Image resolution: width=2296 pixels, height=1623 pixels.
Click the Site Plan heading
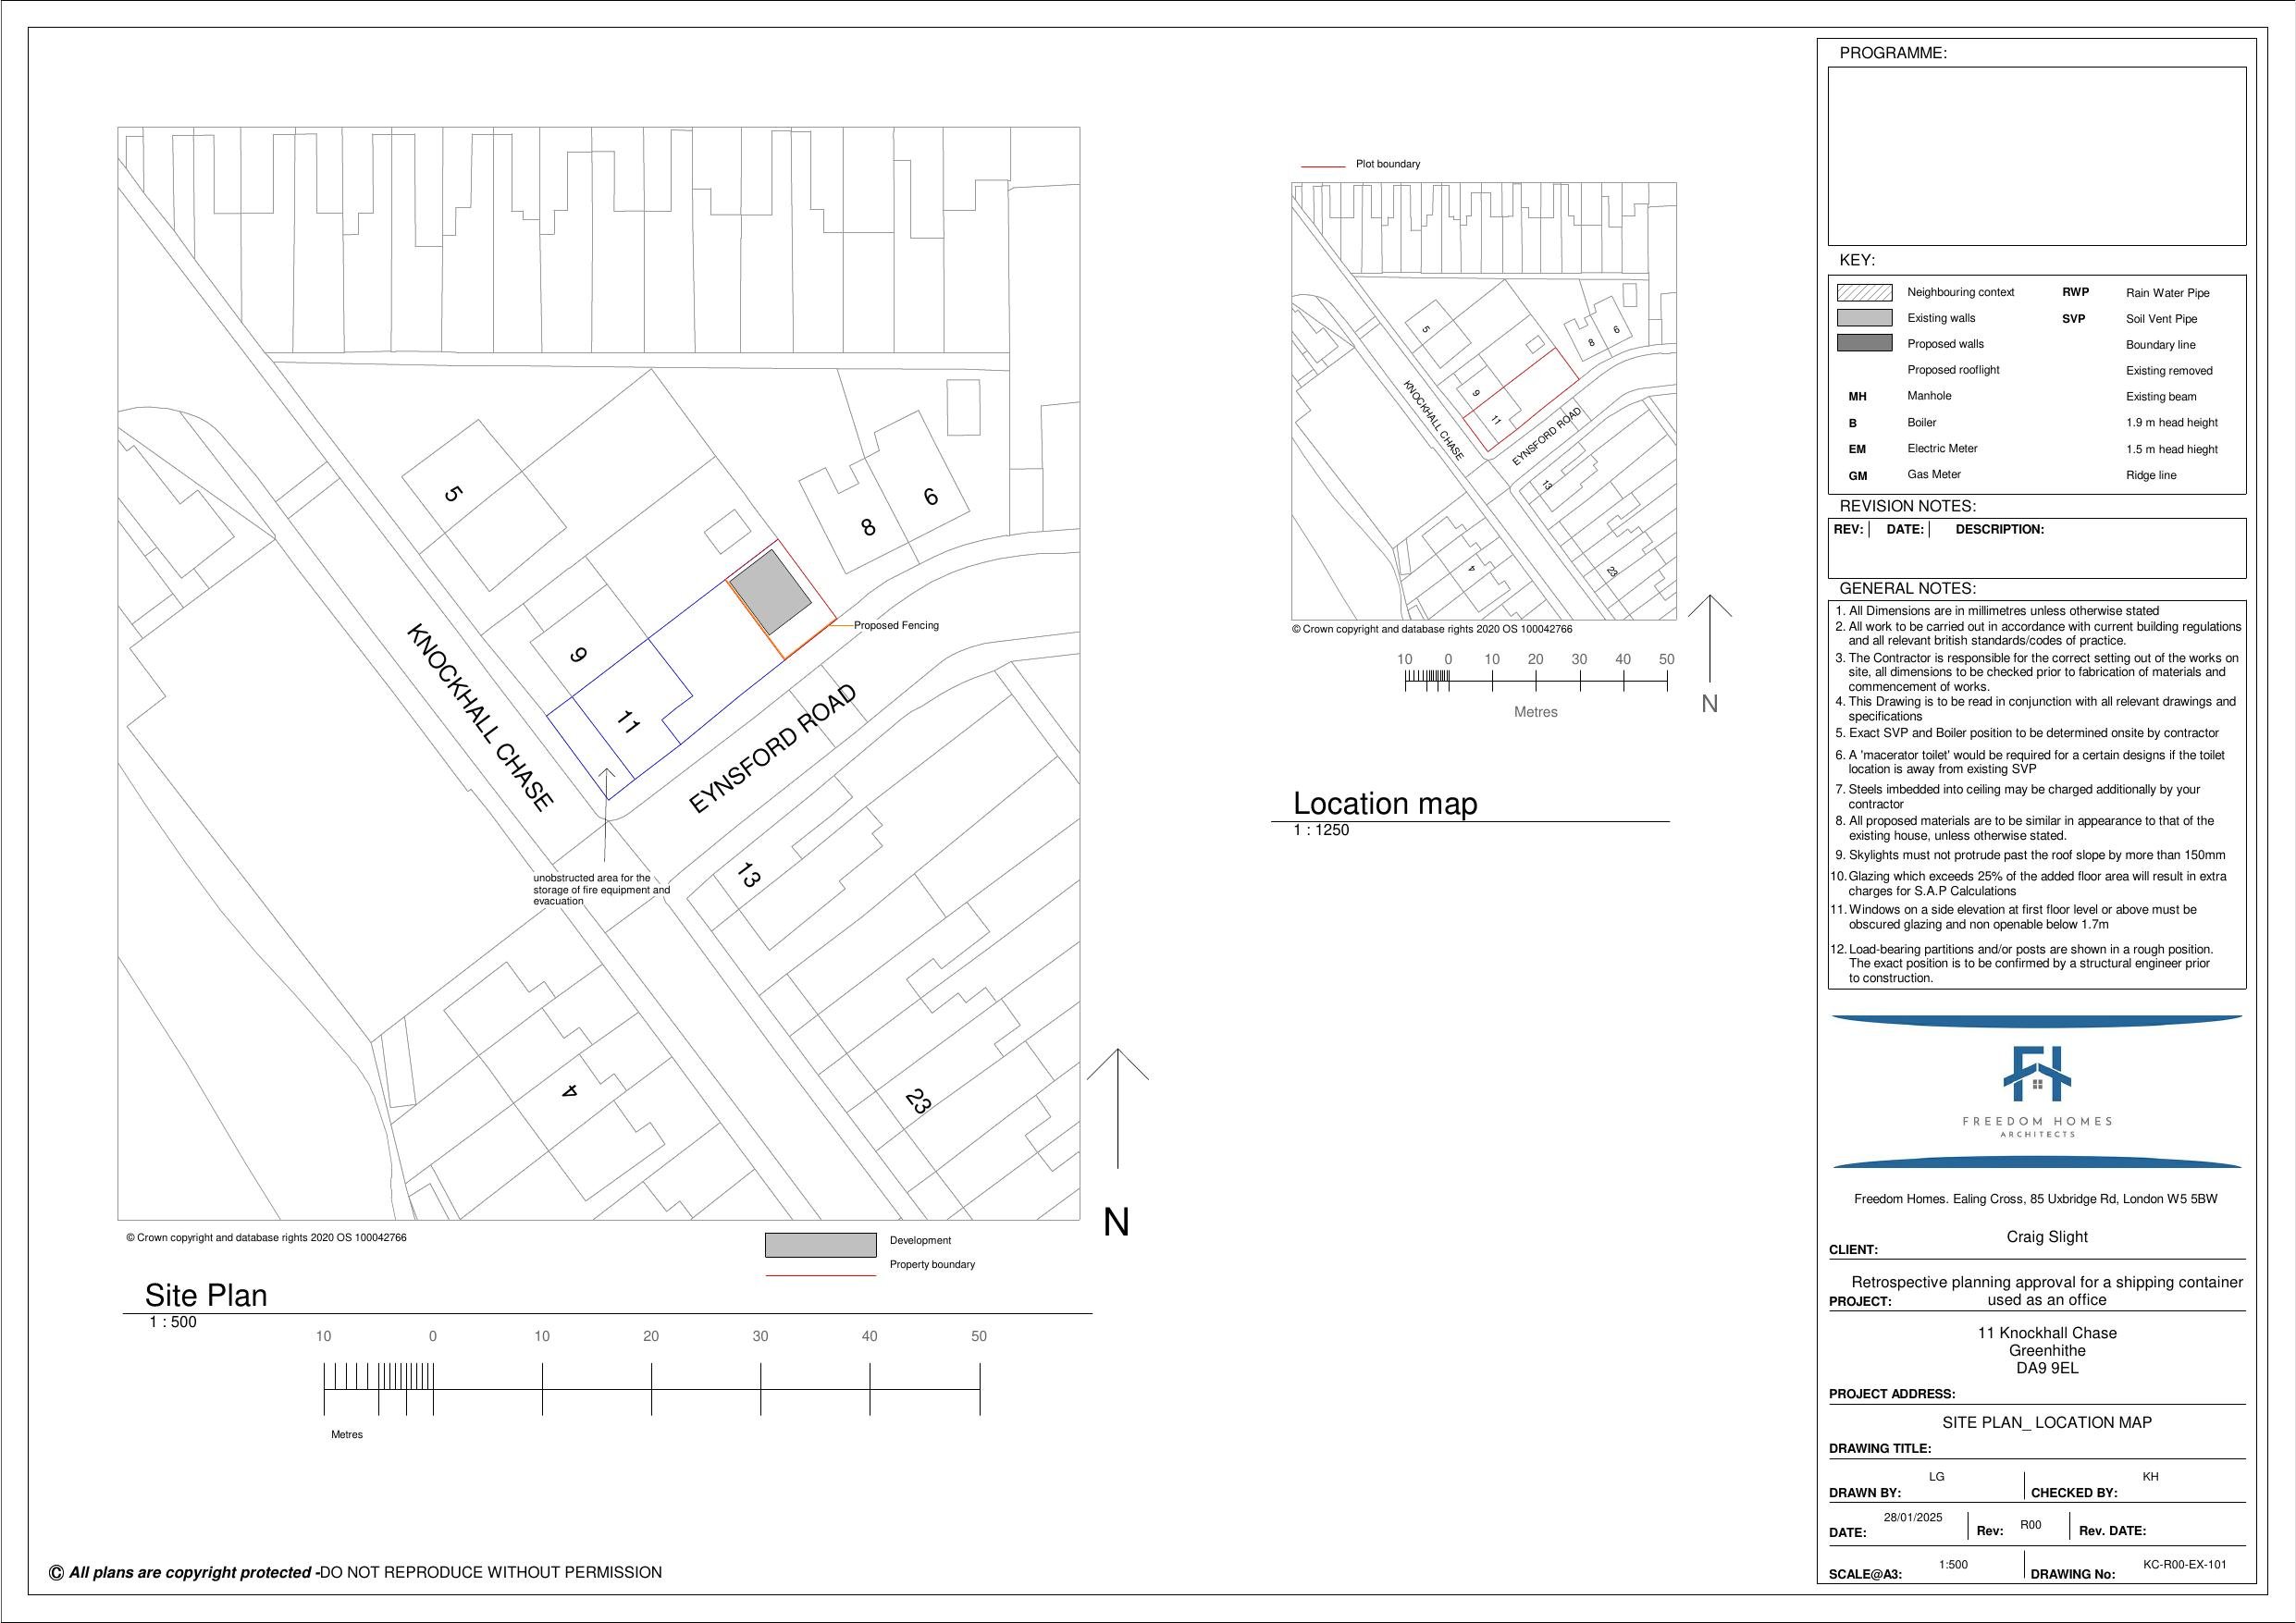(205, 1295)
